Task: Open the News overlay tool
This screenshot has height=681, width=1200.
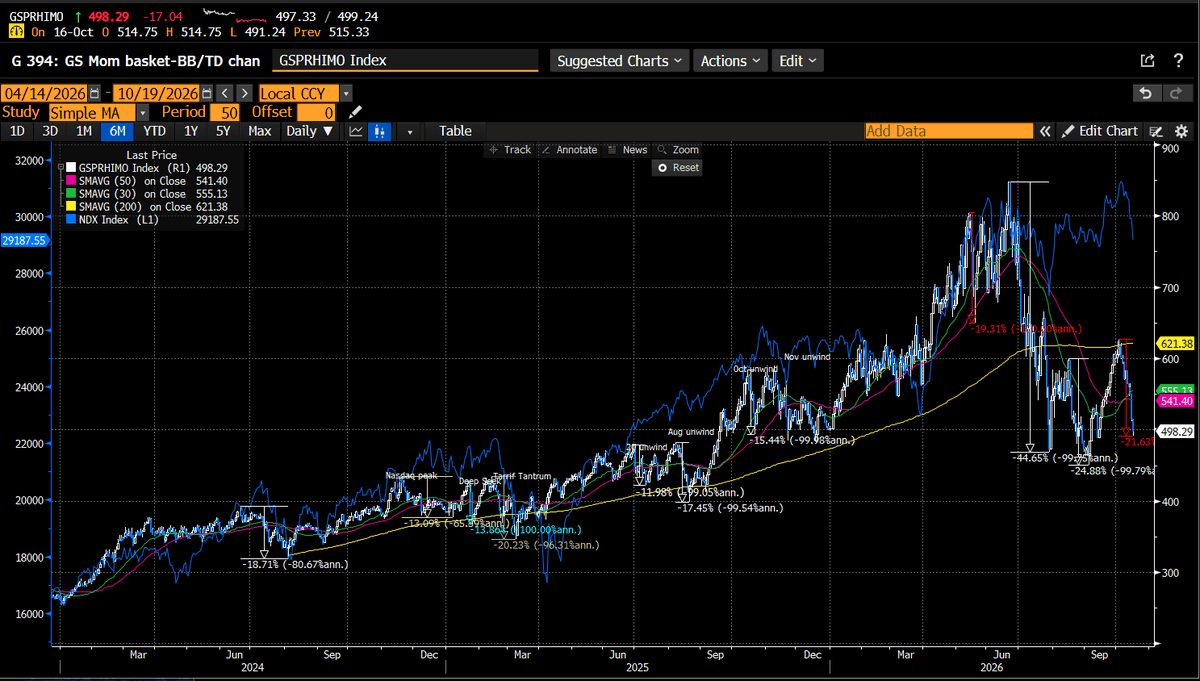Action: [627, 150]
